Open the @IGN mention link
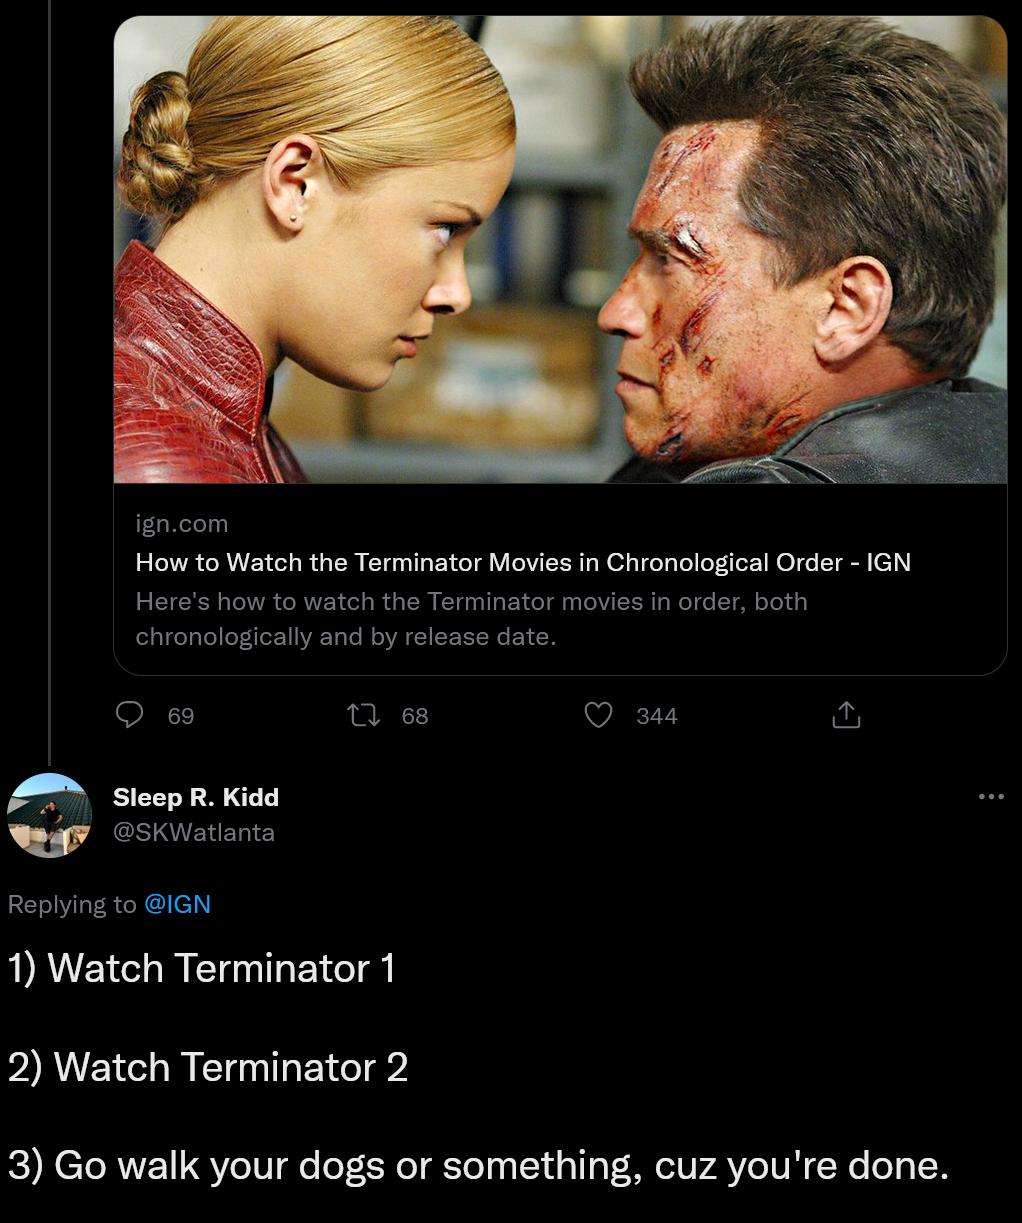 click(178, 904)
